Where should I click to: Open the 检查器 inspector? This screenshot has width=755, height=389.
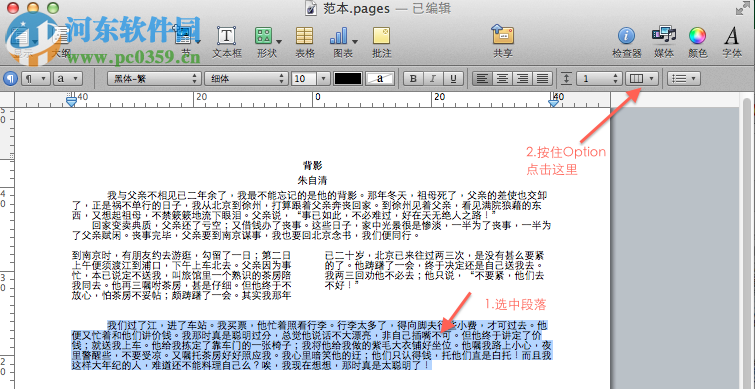pyautogui.click(x=626, y=42)
